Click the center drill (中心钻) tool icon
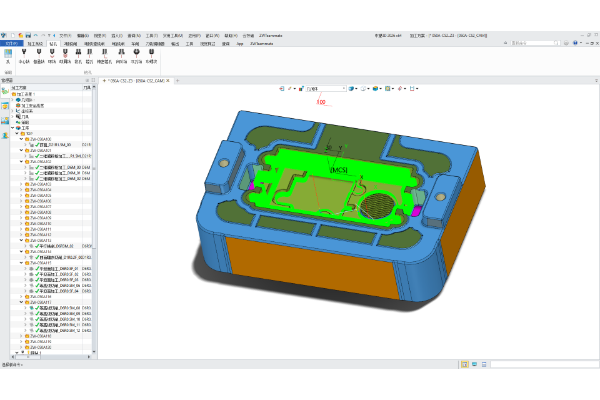This screenshot has width=600, height=400. [23, 58]
